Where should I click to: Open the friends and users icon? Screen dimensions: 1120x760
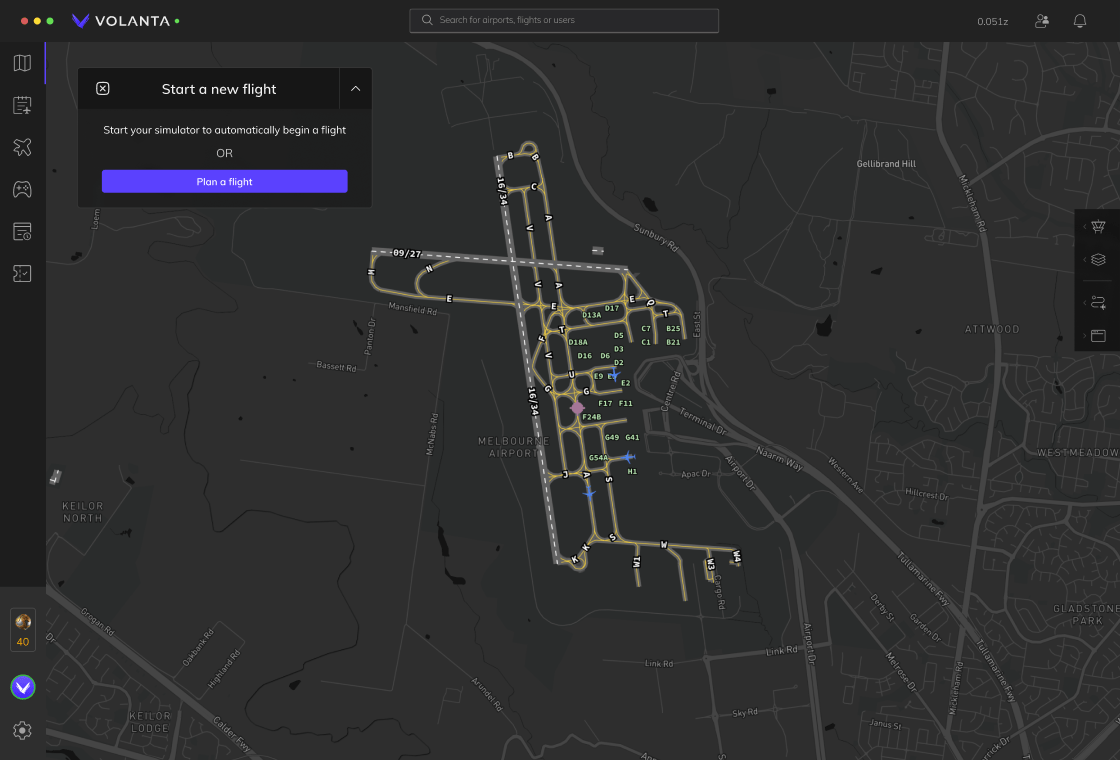point(1042,21)
